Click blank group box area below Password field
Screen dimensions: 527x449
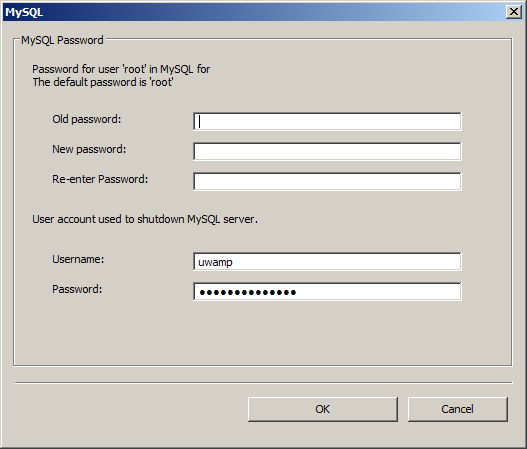262,333
